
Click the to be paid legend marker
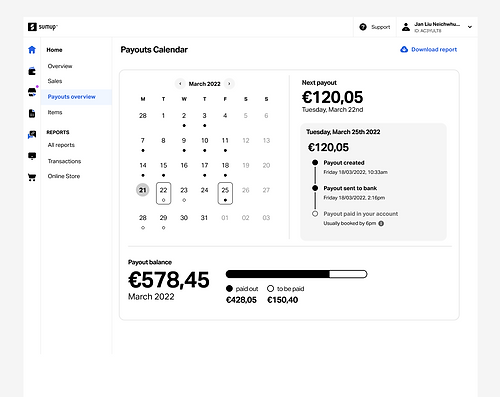click(270, 288)
